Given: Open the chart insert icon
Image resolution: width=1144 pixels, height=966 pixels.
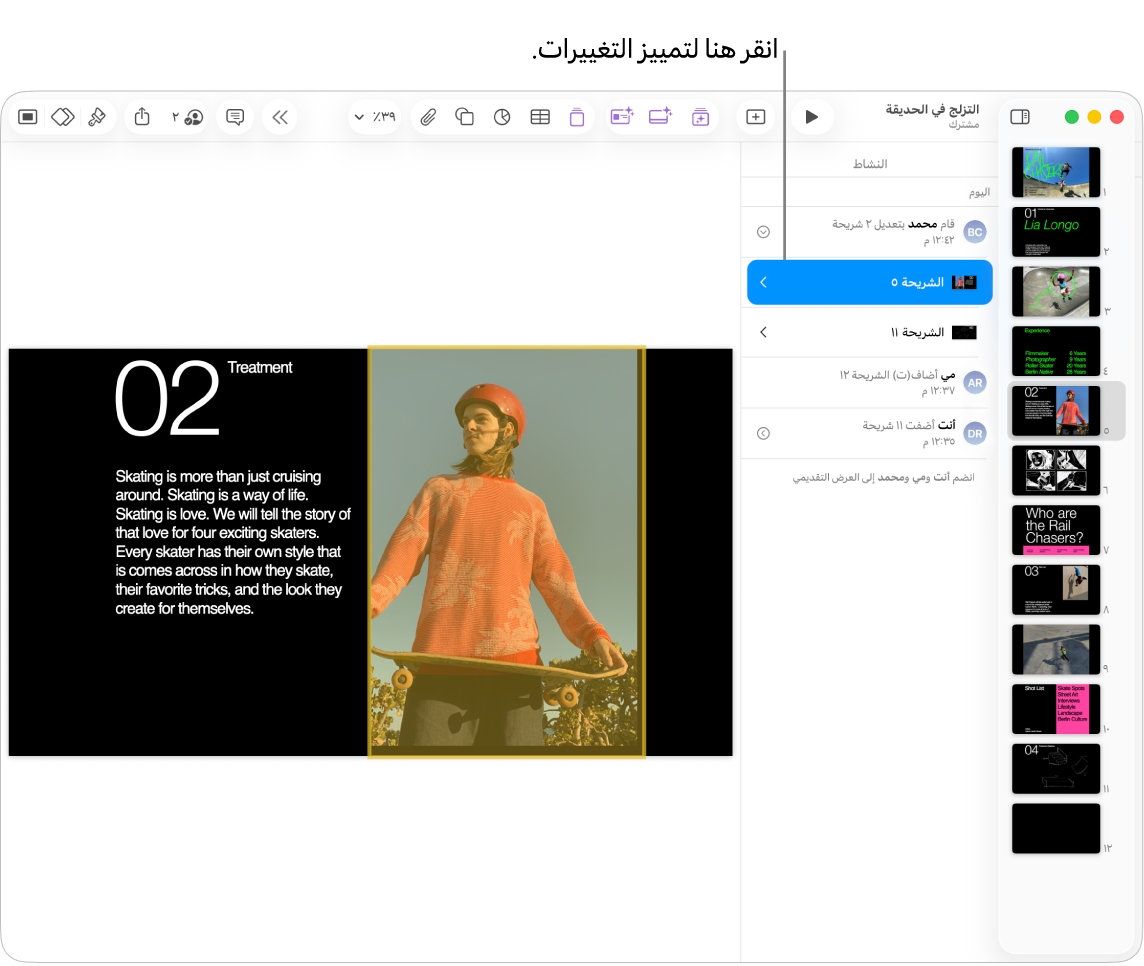Looking at the screenshot, I should click(x=502, y=117).
